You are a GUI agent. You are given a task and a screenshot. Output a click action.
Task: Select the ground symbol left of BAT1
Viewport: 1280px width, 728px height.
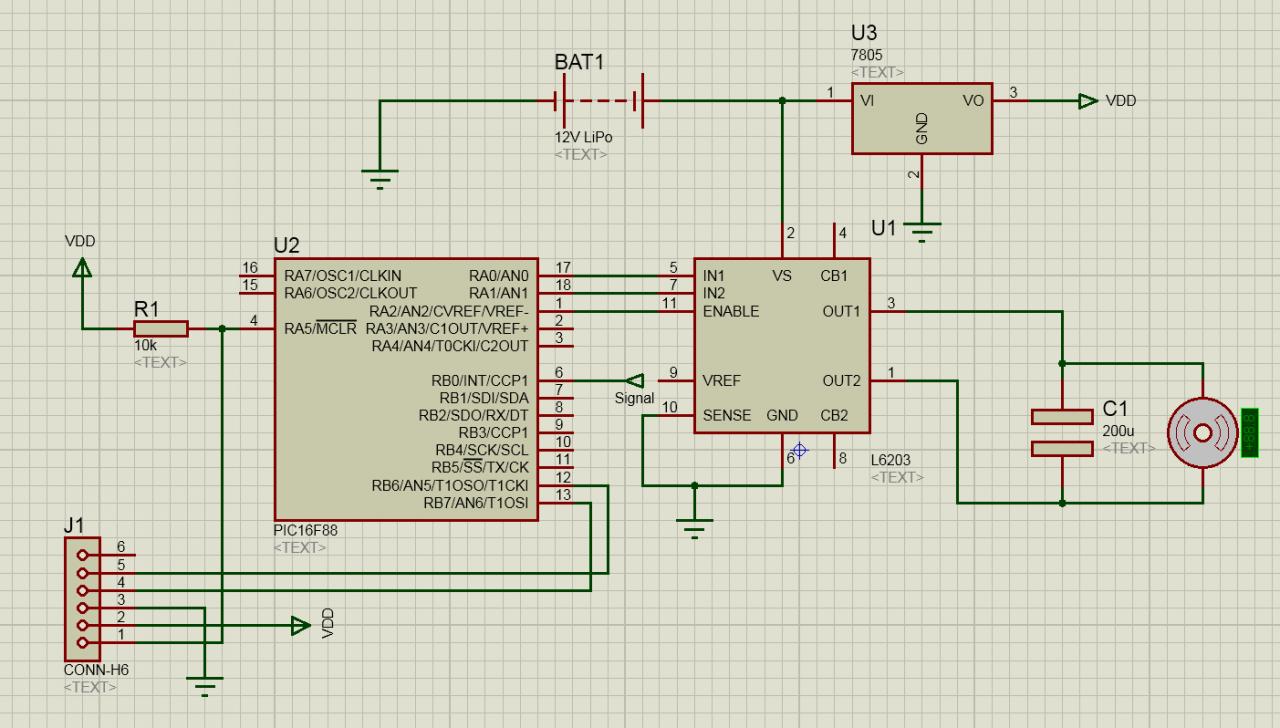tap(380, 179)
